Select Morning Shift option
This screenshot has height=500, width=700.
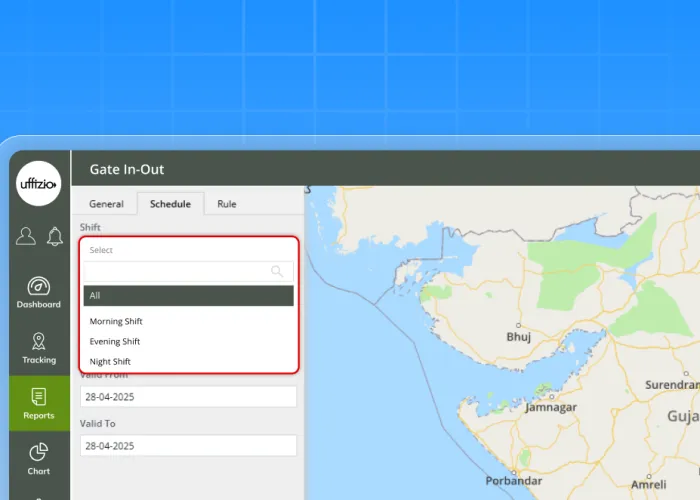coord(116,322)
